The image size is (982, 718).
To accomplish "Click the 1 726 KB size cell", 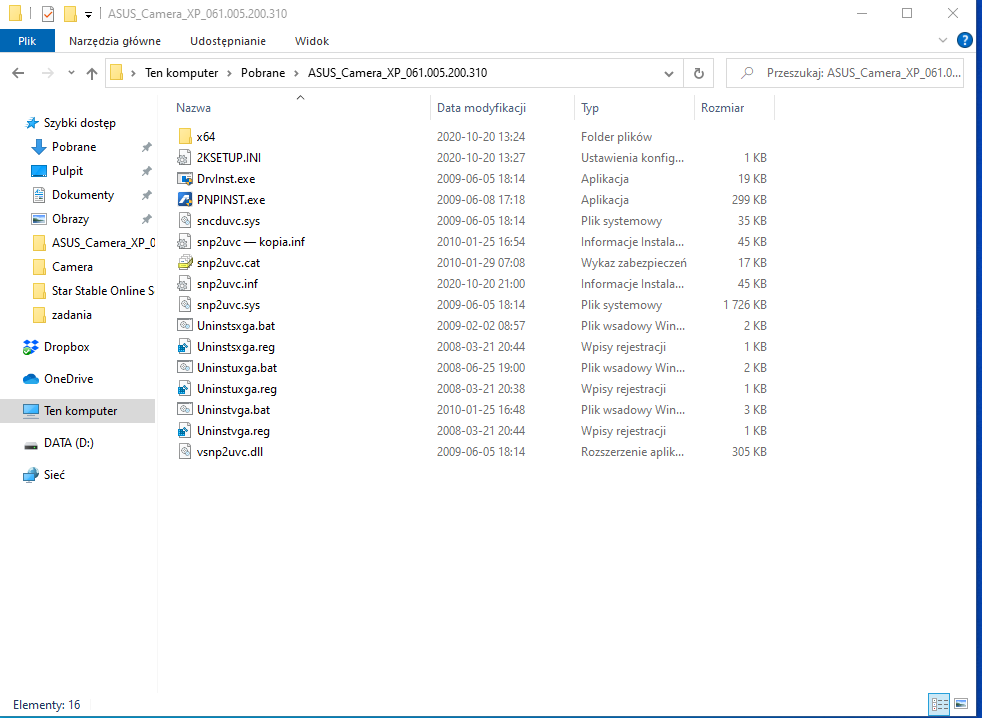I will pos(745,305).
